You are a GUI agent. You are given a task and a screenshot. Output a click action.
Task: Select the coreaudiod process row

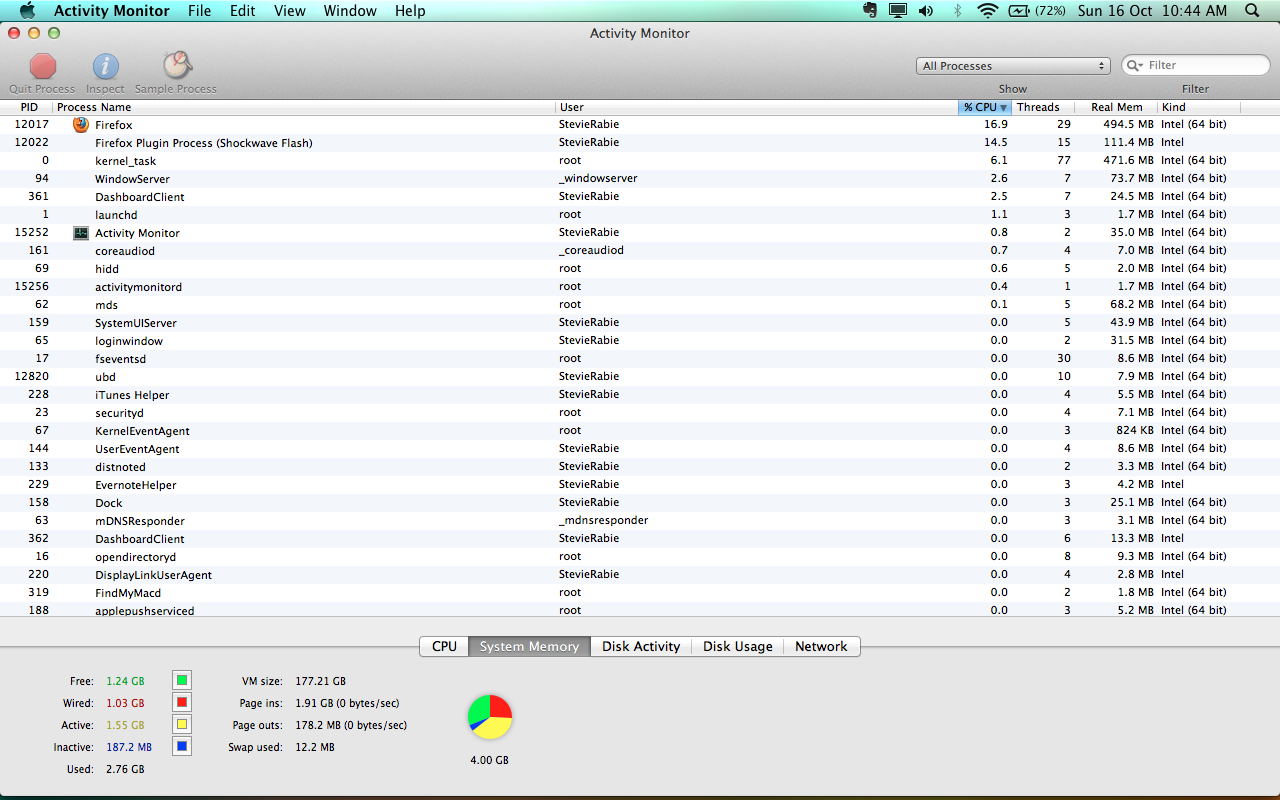pyautogui.click(x=640, y=251)
